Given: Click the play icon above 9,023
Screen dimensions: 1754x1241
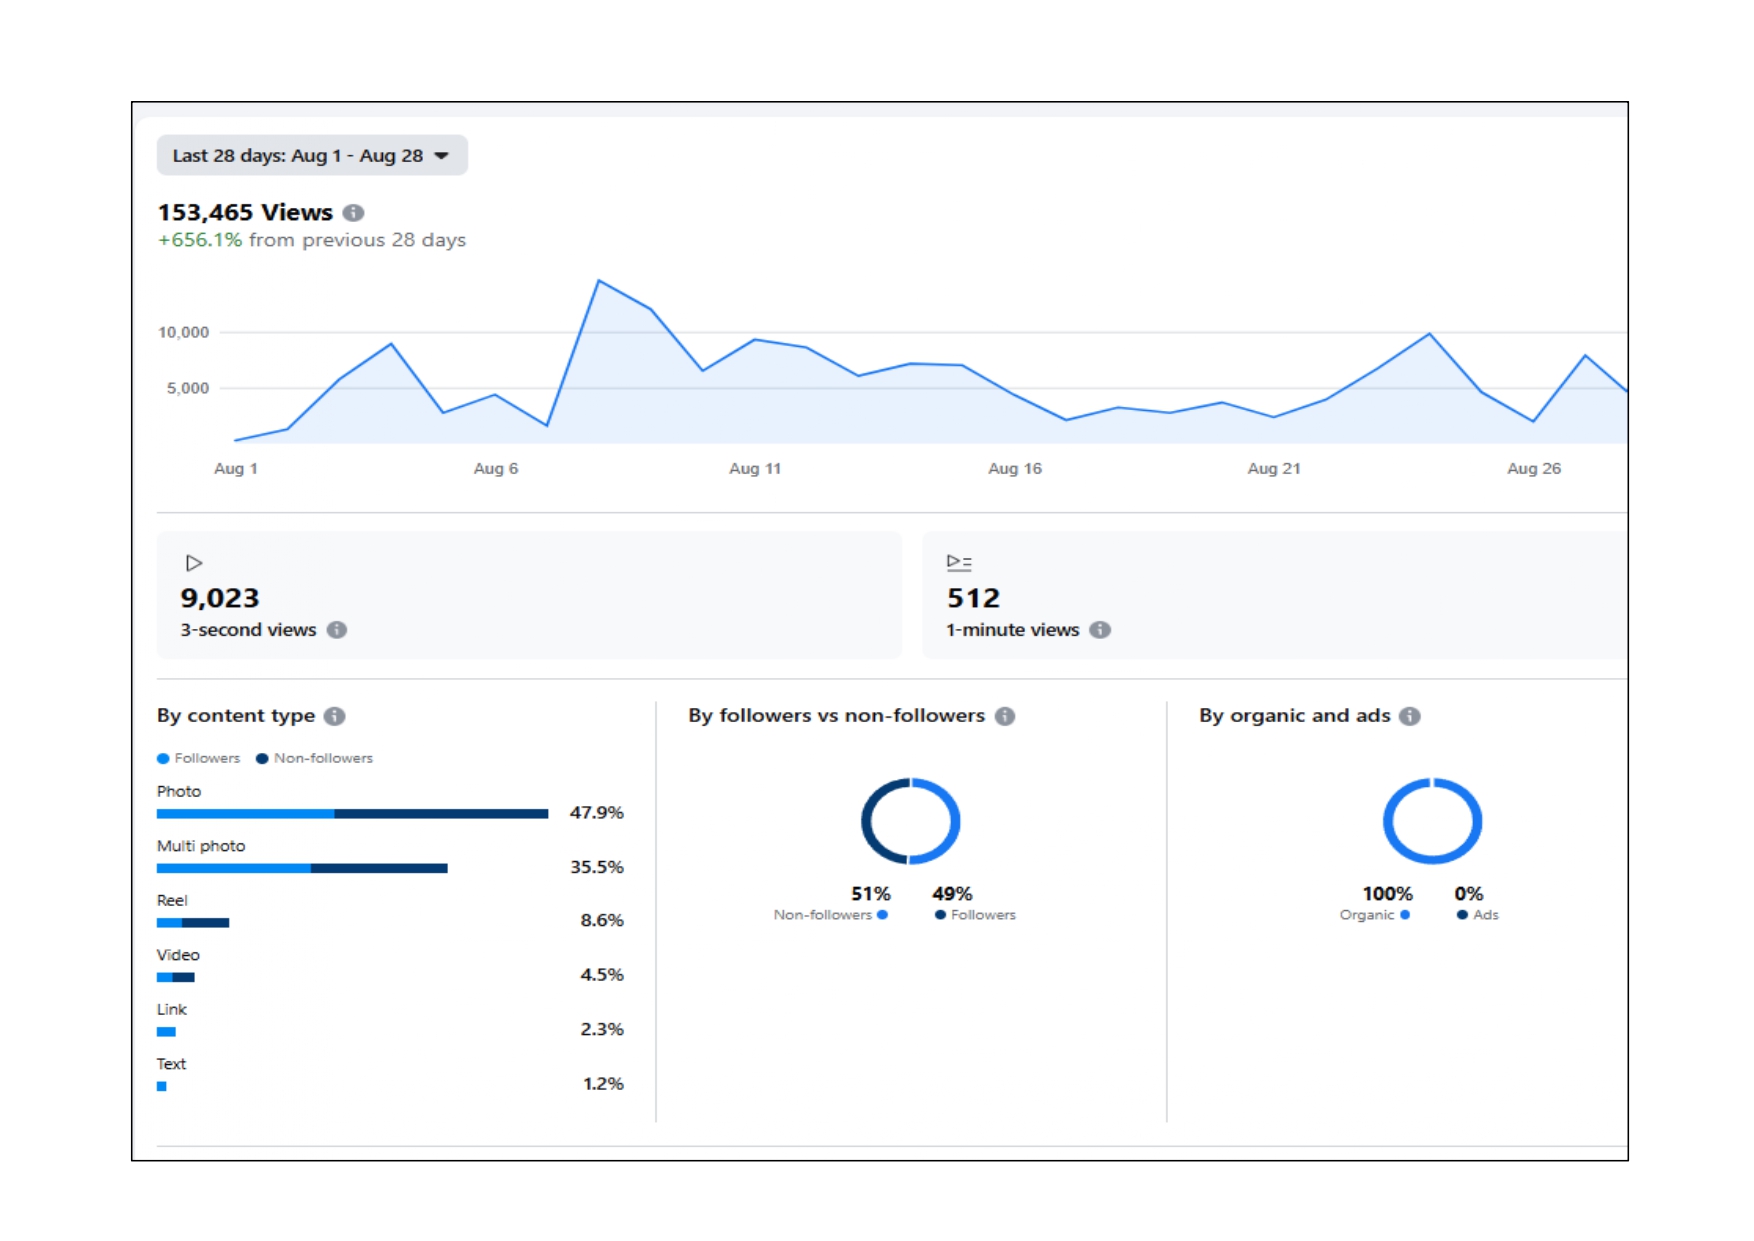Looking at the screenshot, I should point(194,563).
